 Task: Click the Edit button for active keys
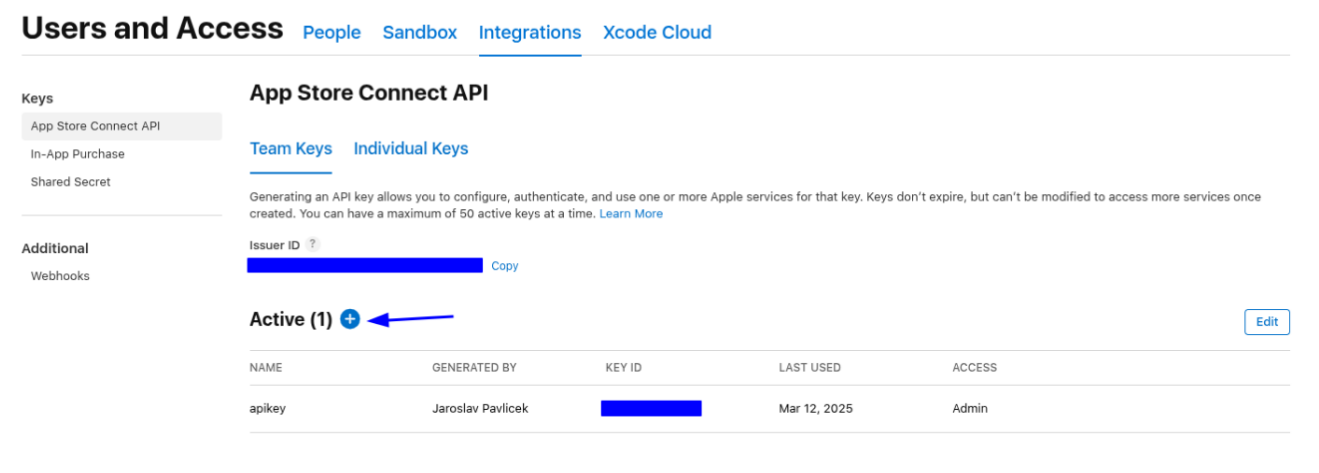point(1266,322)
